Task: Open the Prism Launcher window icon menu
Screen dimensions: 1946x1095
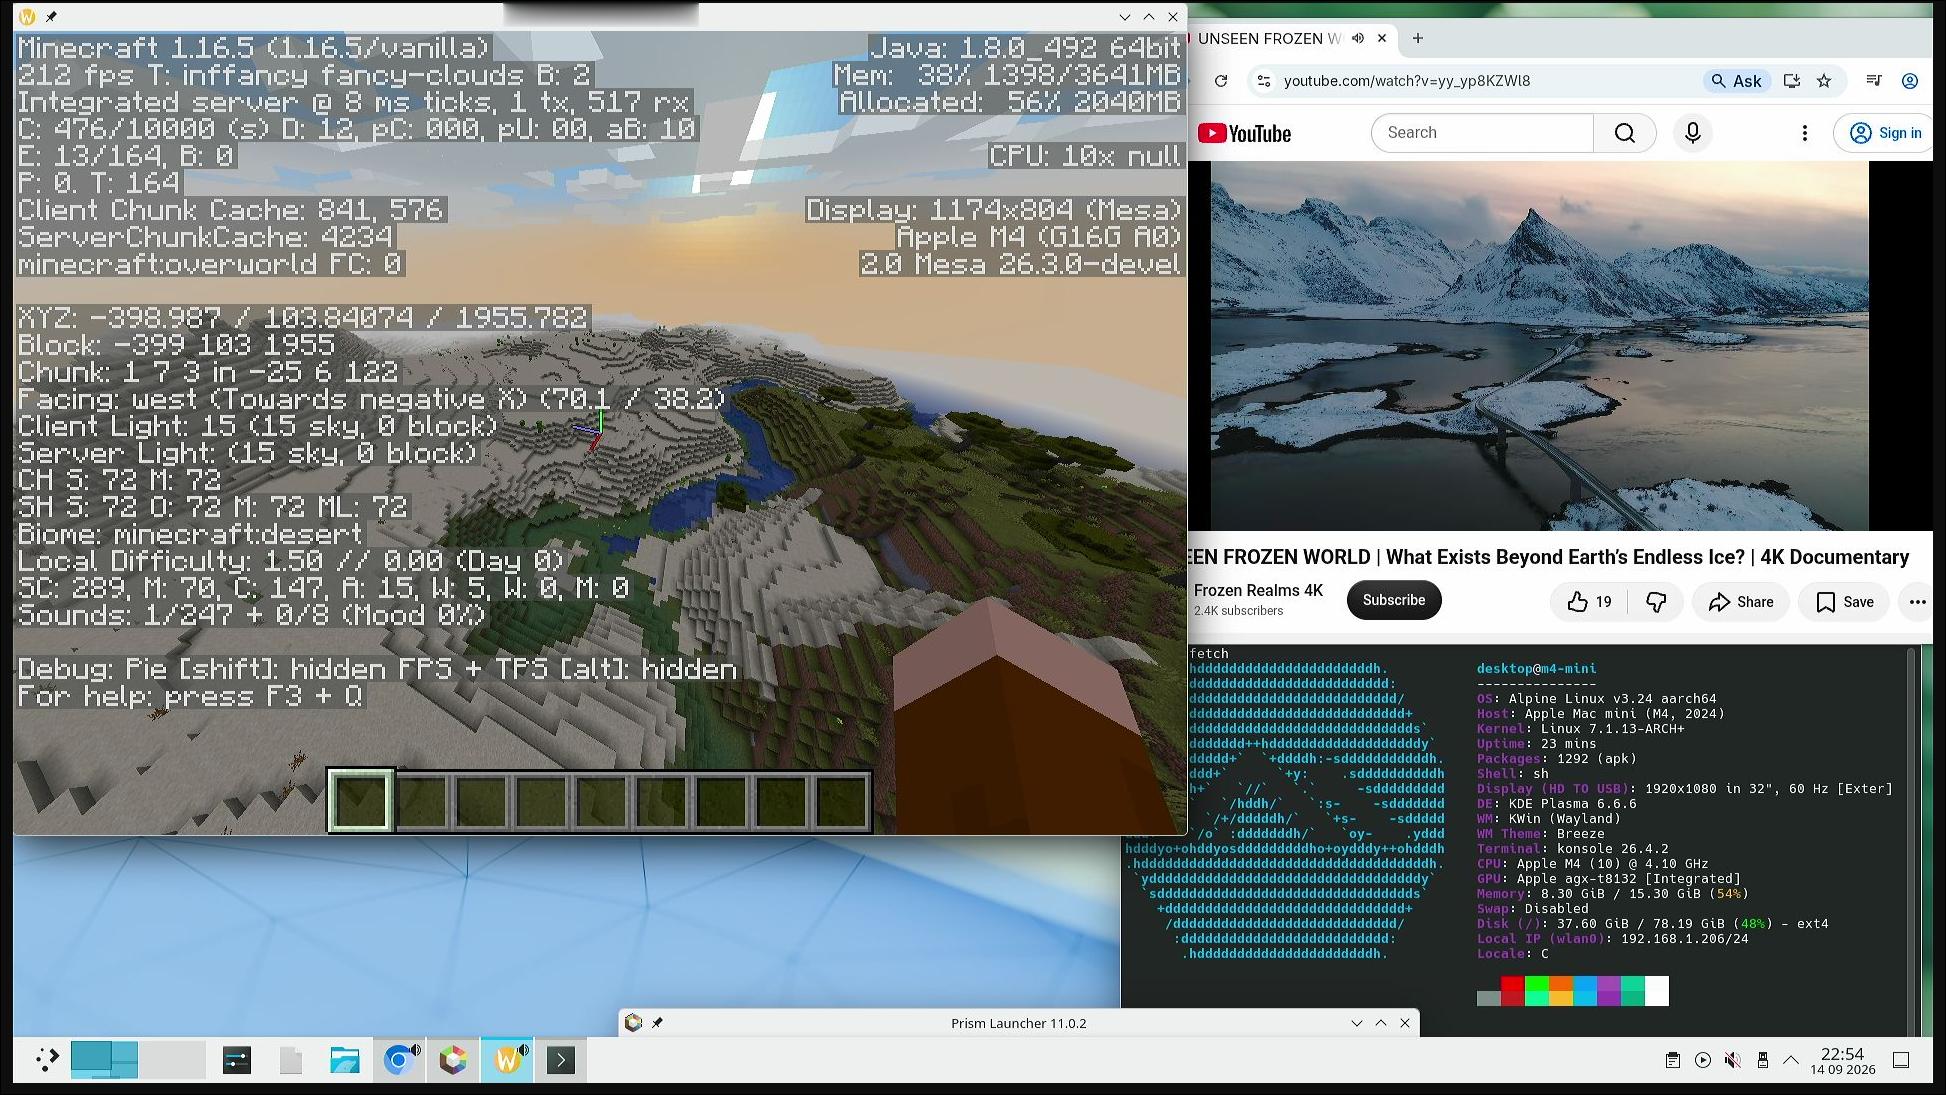Action: (x=633, y=1023)
